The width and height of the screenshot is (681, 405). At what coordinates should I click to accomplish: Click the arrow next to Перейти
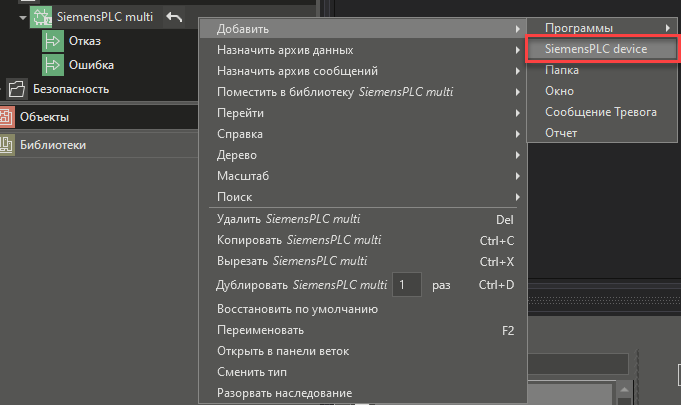coord(518,113)
